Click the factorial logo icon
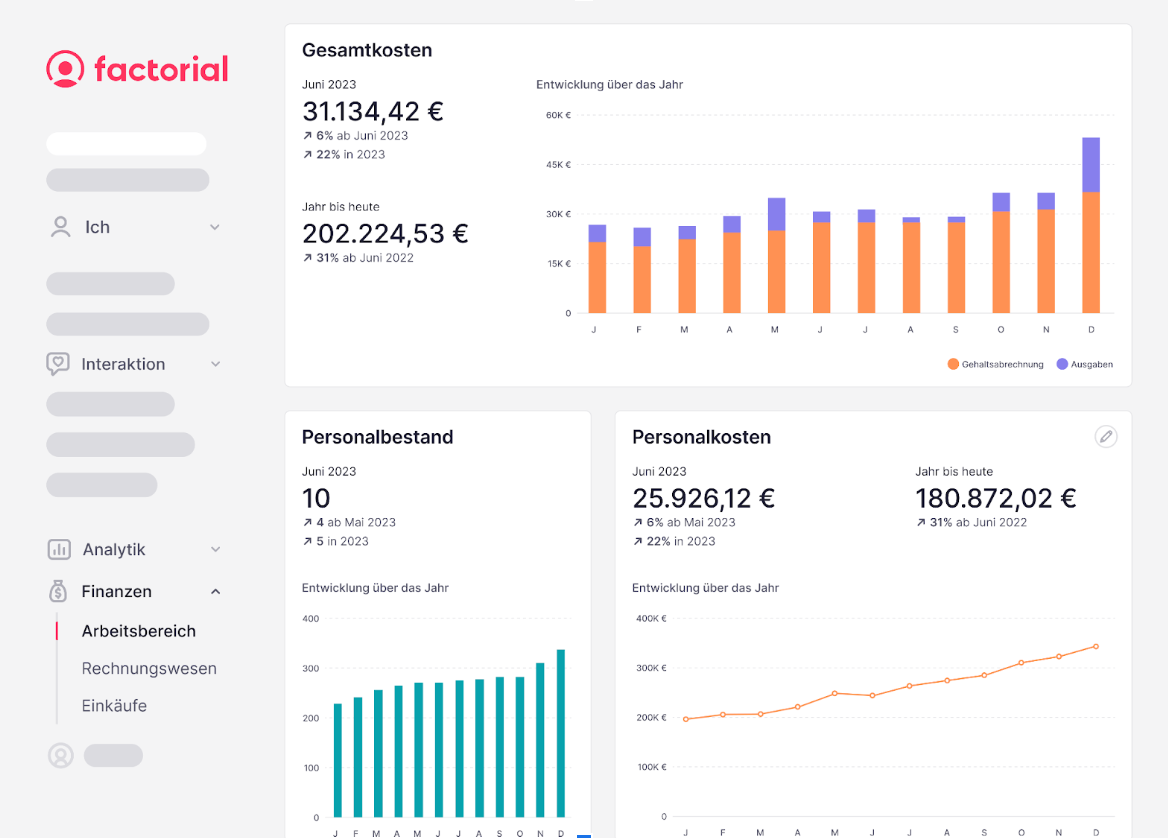The width and height of the screenshot is (1168, 838). point(65,69)
